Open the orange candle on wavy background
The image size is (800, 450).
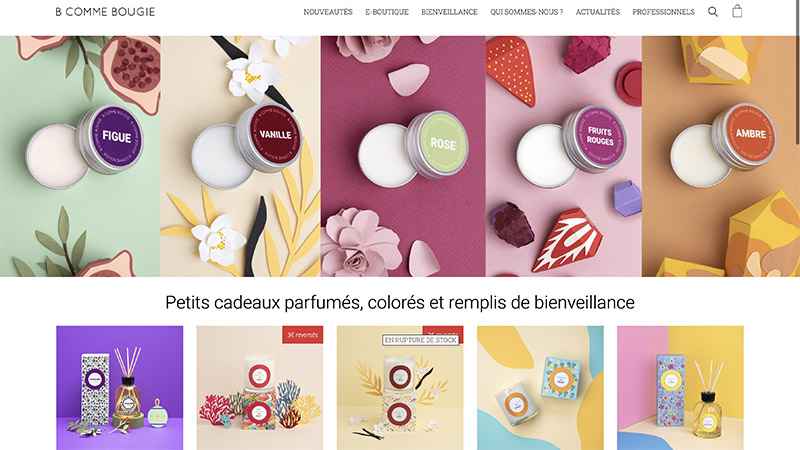pyautogui.click(x=540, y=388)
